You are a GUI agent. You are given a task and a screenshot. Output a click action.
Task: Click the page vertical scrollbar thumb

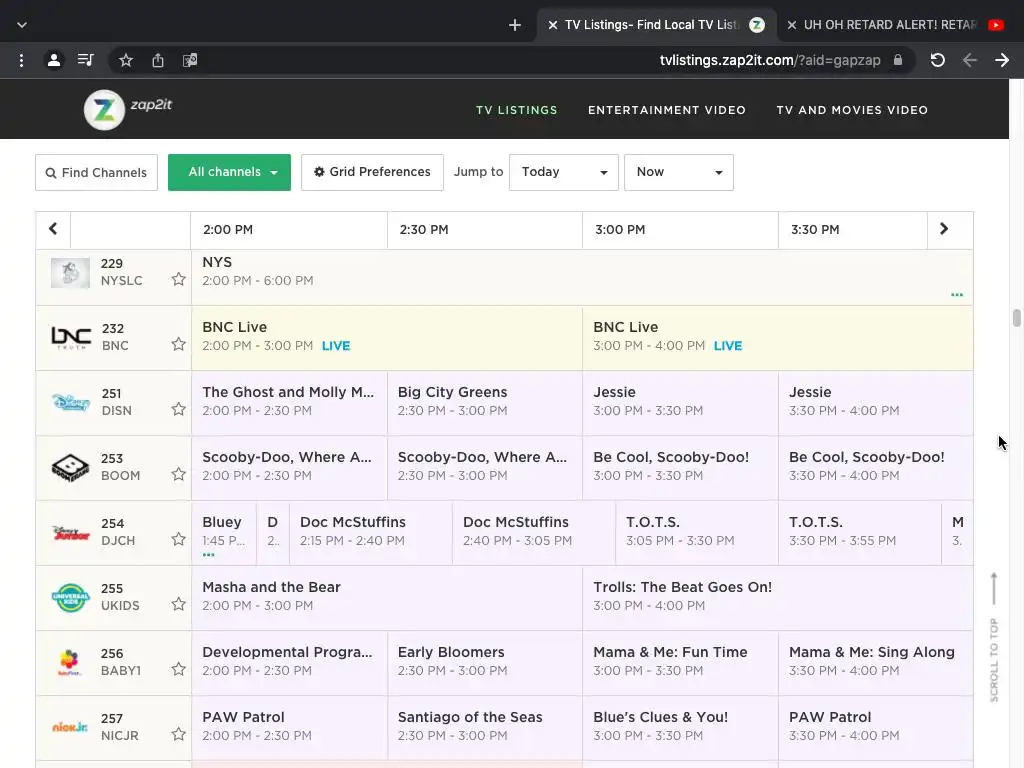coord(1016,318)
